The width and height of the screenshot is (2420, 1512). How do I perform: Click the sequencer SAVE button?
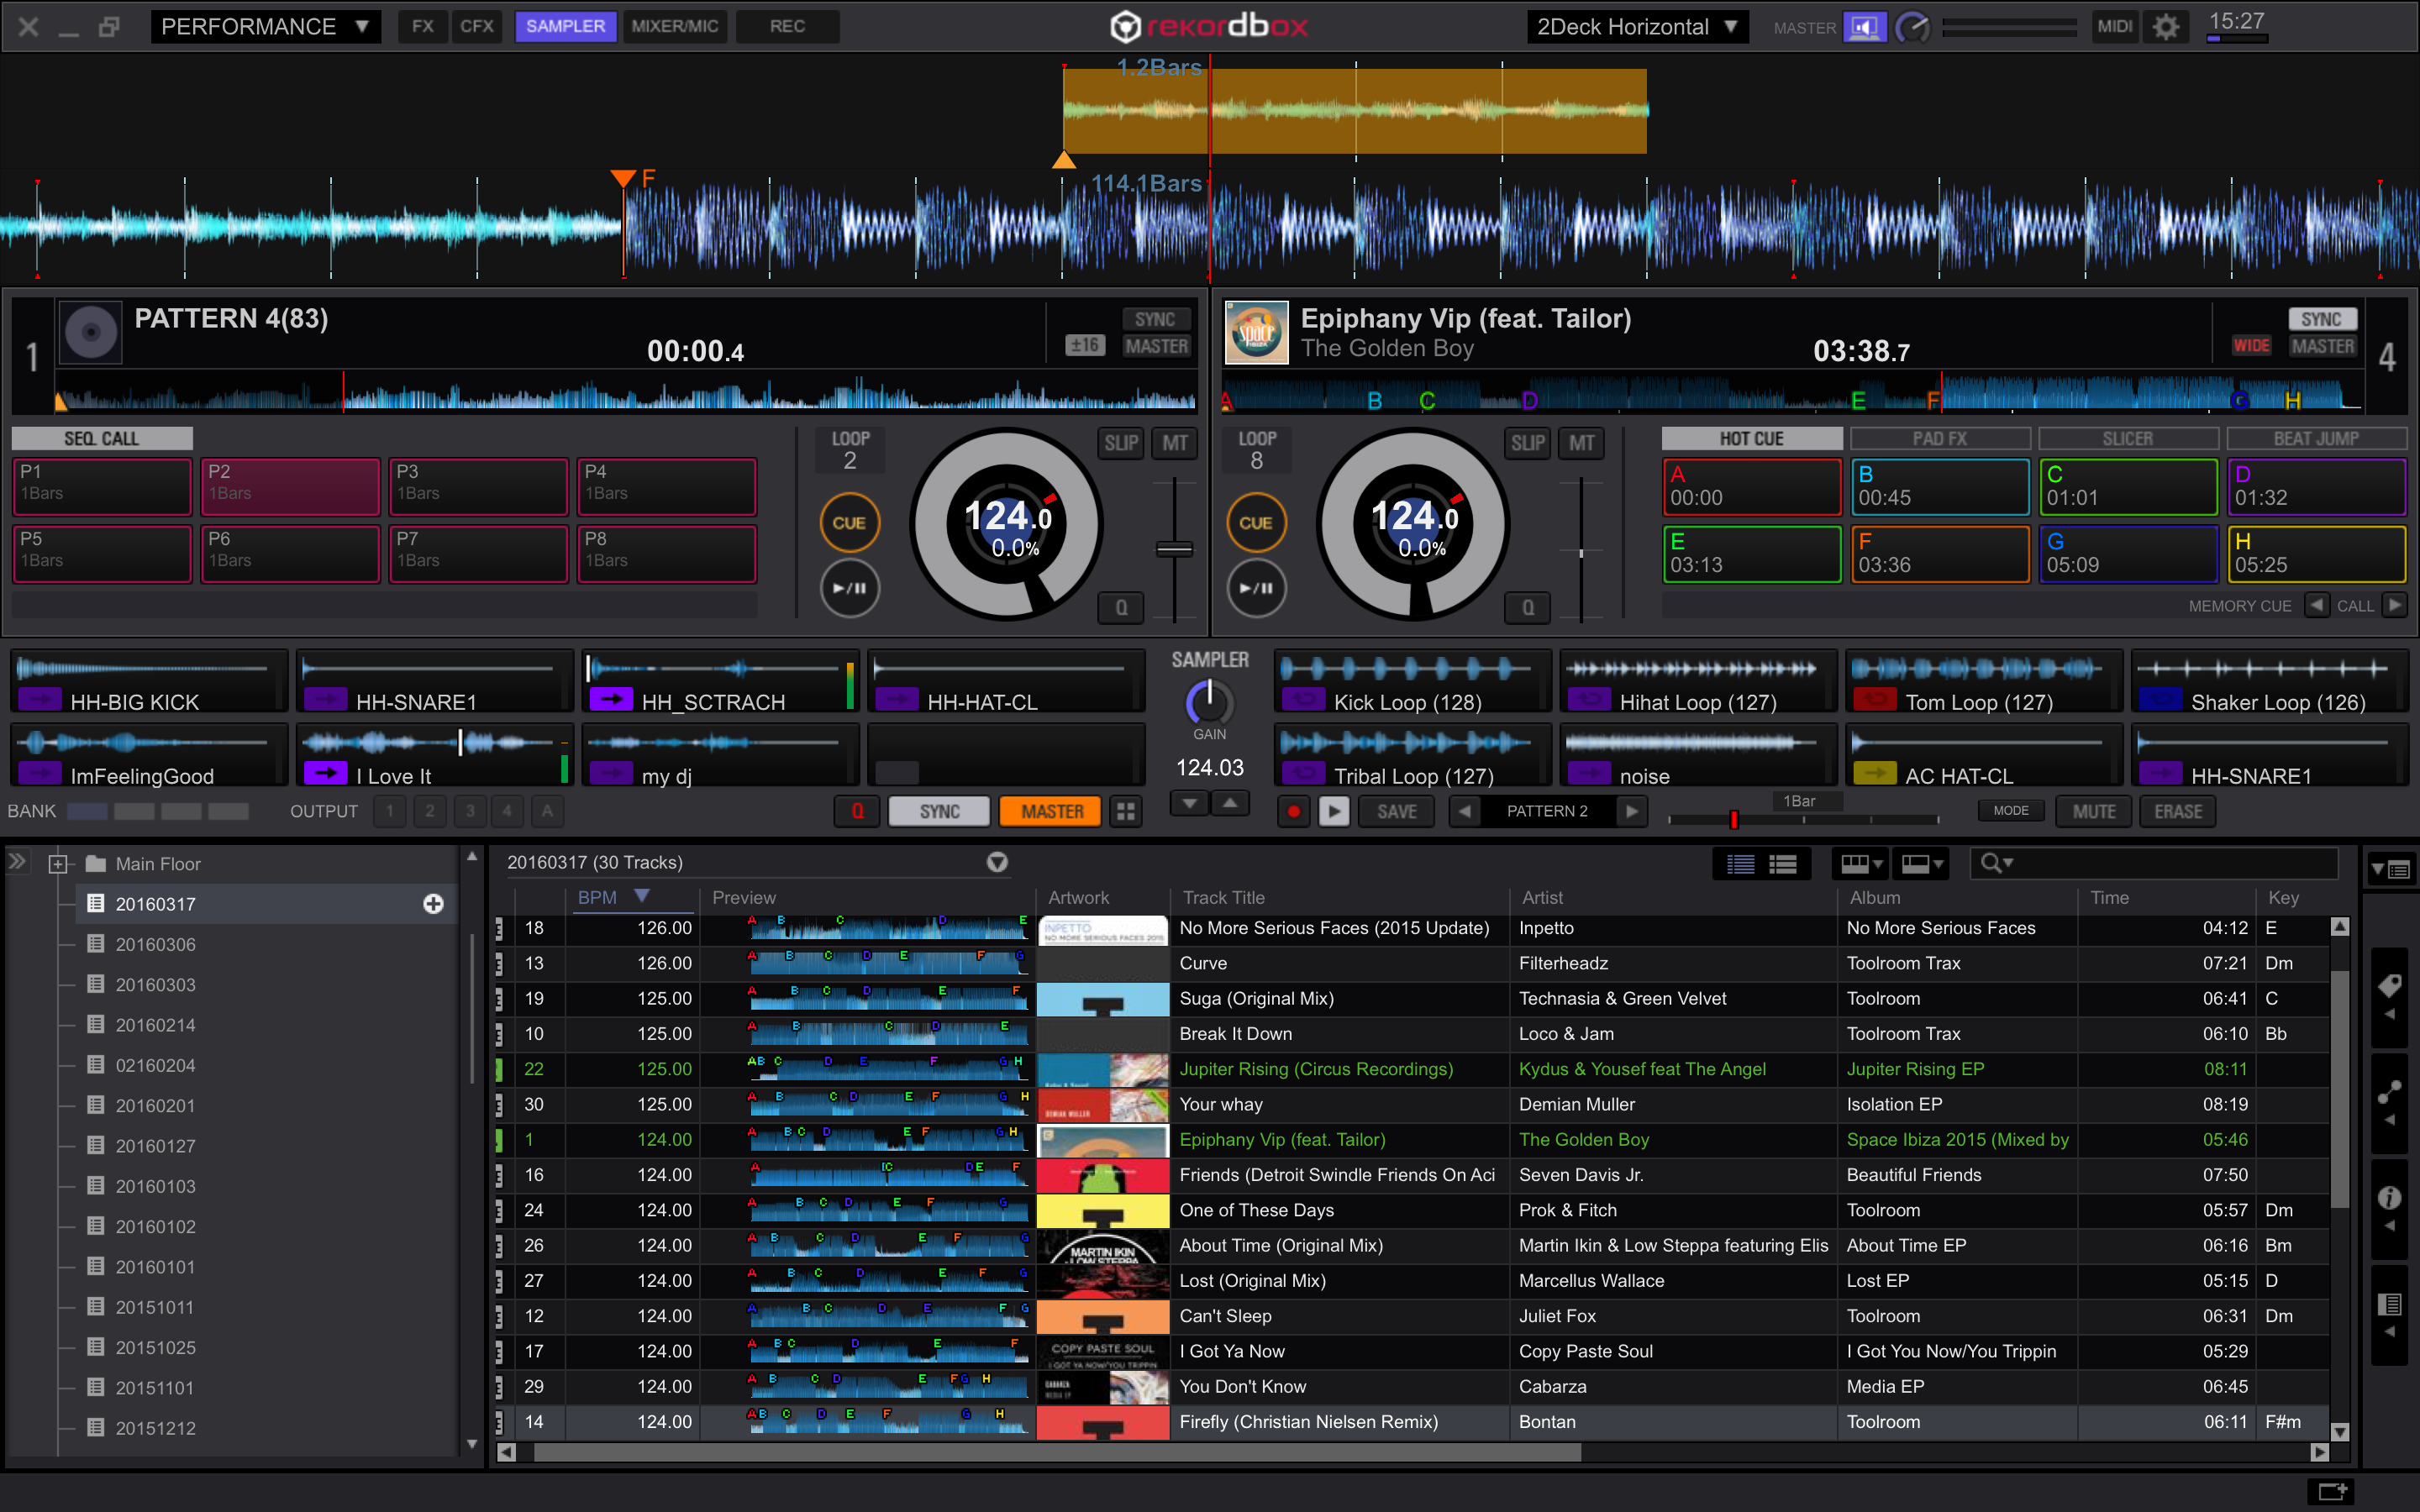(1396, 811)
